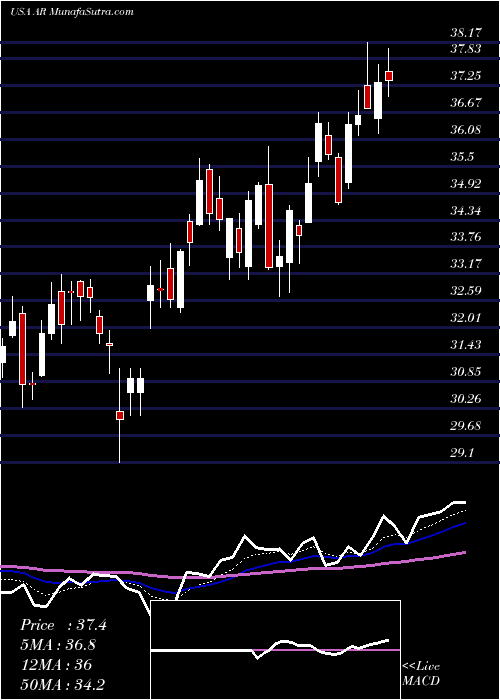The height and width of the screenshot is (700, 500).
Task: Click the 50MA : 34.2 readout
Action: [x=62, y=684]
